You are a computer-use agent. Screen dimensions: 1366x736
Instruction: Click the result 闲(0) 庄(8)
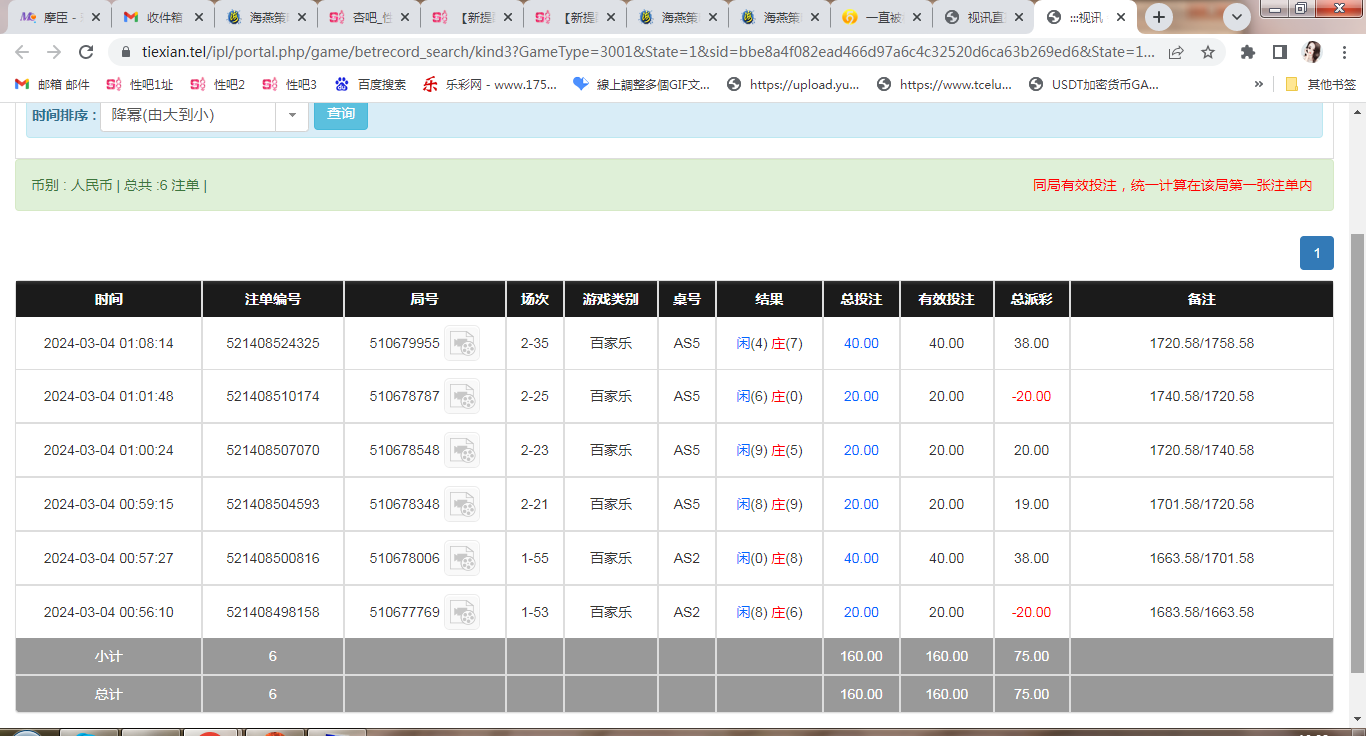pos(770,558)
